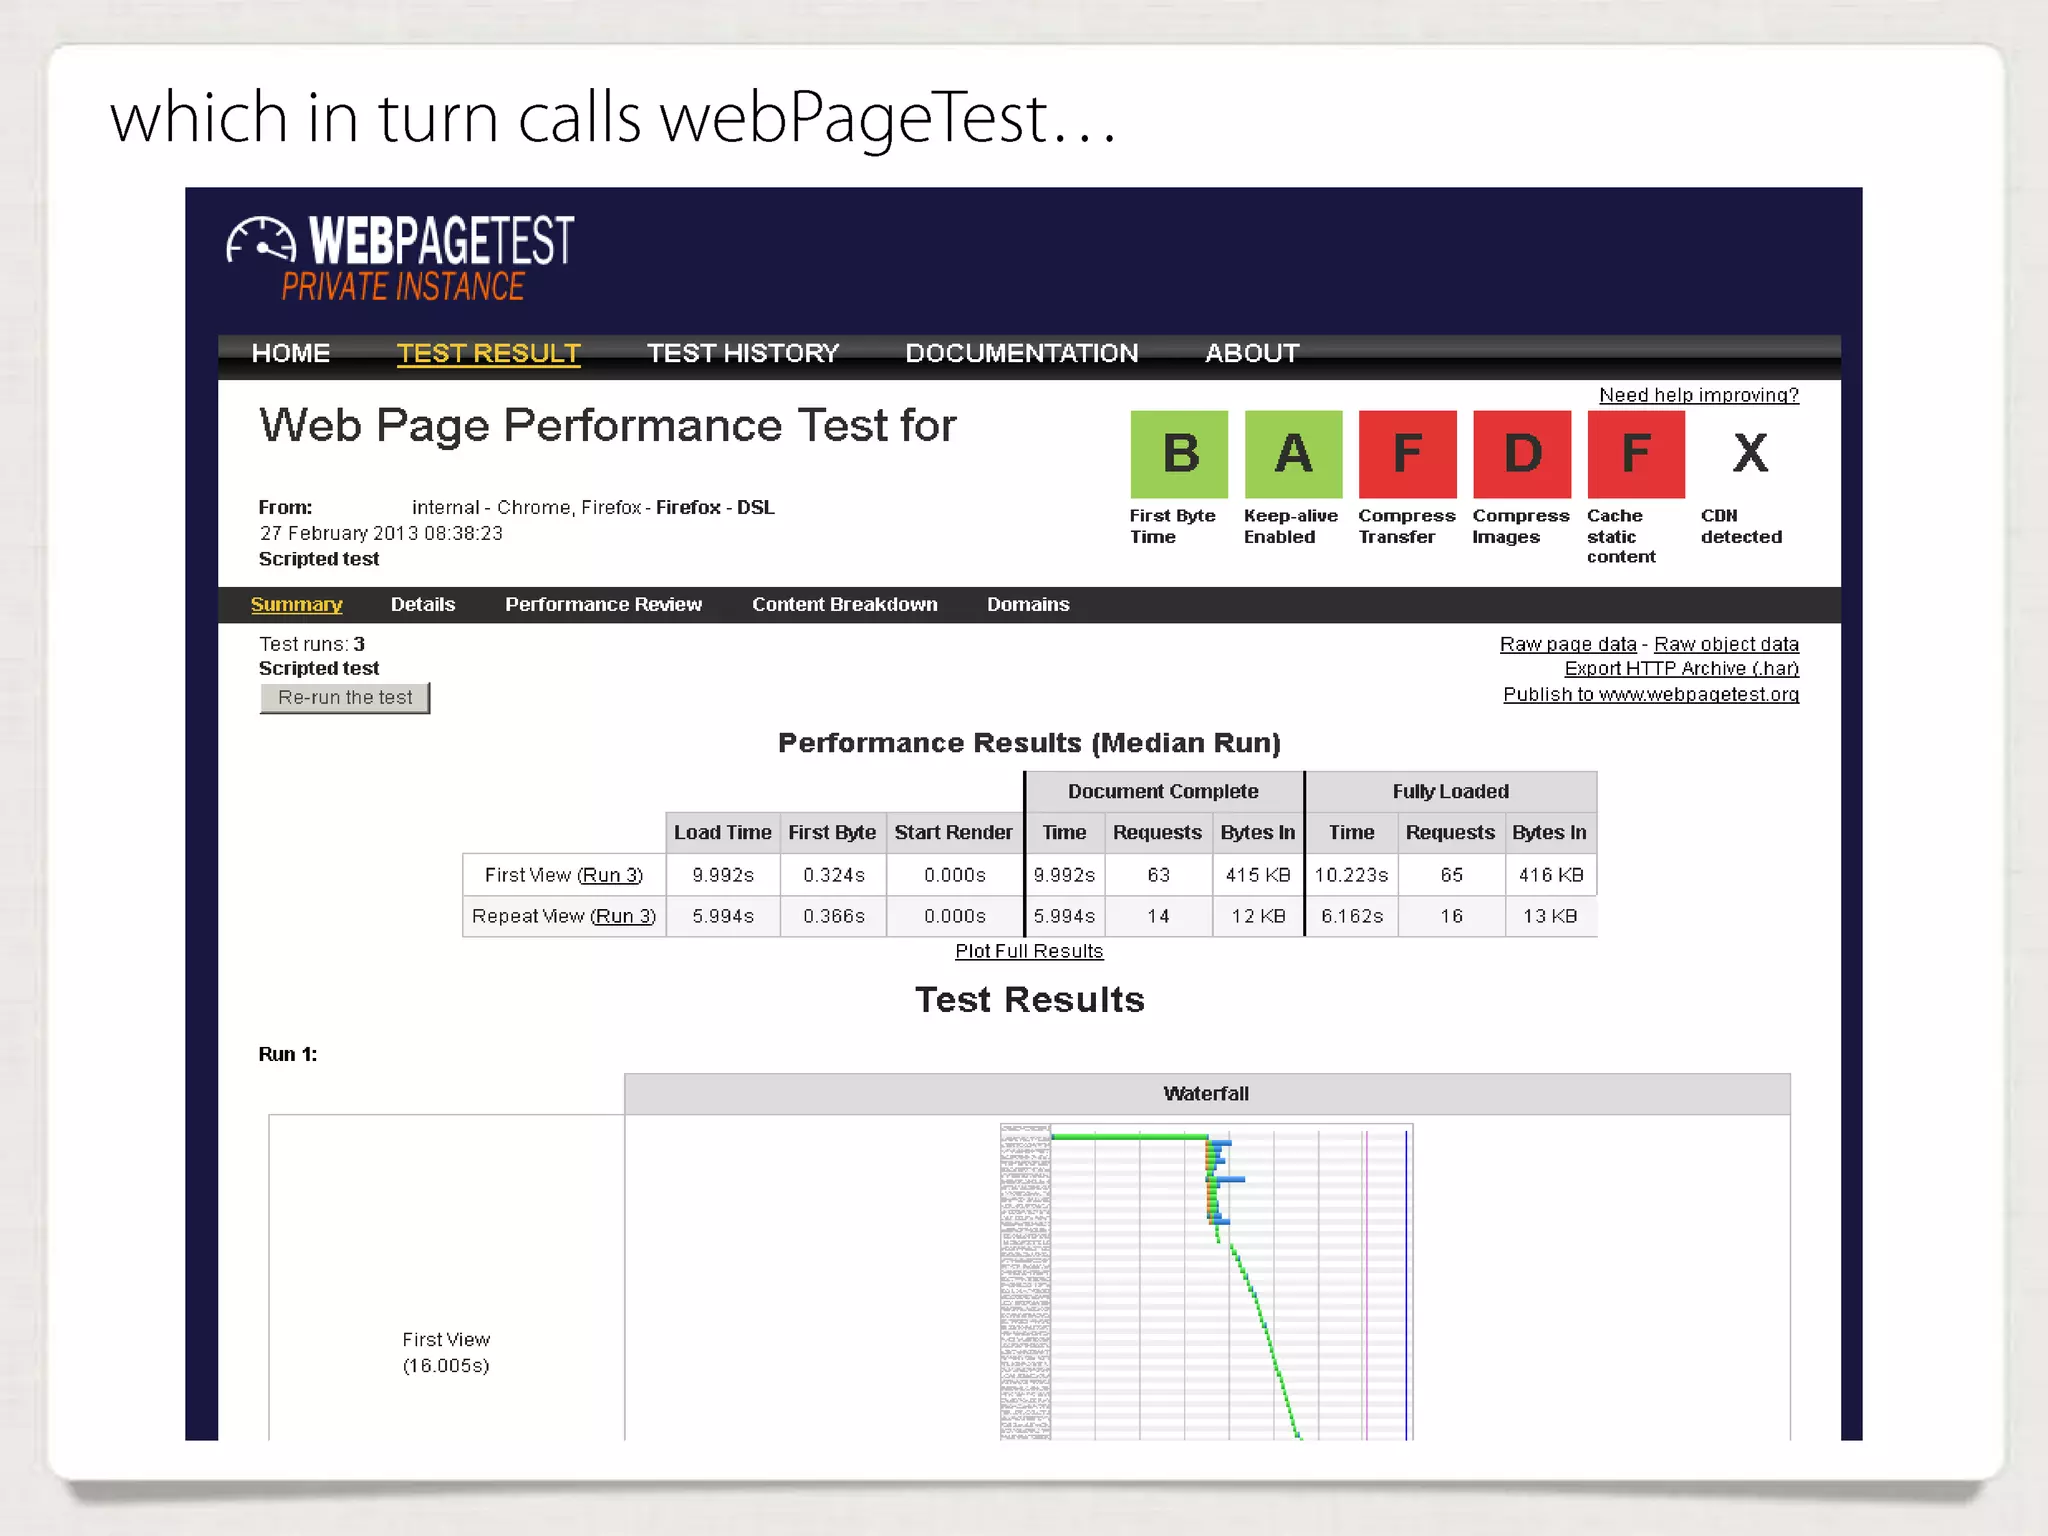Click the Performance Results (Median Run) heading
The width and height of the screenshot is (2048, 1536).
[x=1029, y=743]
